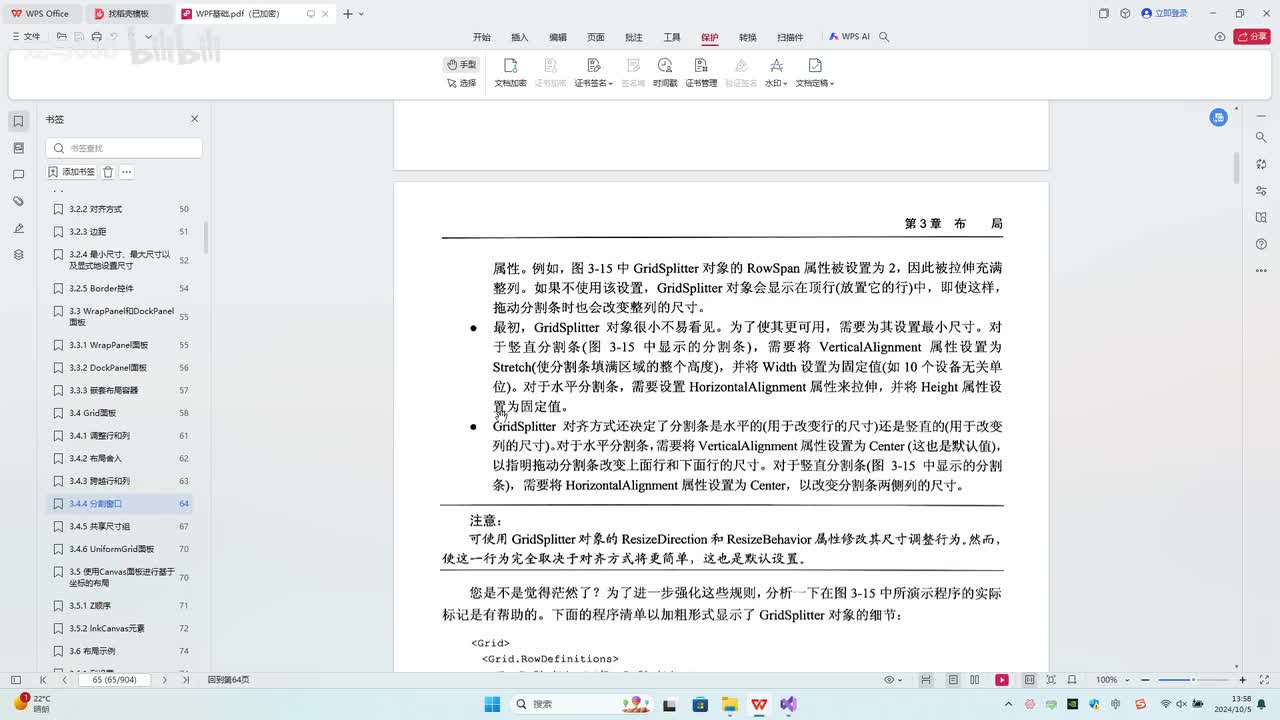Open the signature sidebar panel icon

pyautogui.click(x=18, y=228)
